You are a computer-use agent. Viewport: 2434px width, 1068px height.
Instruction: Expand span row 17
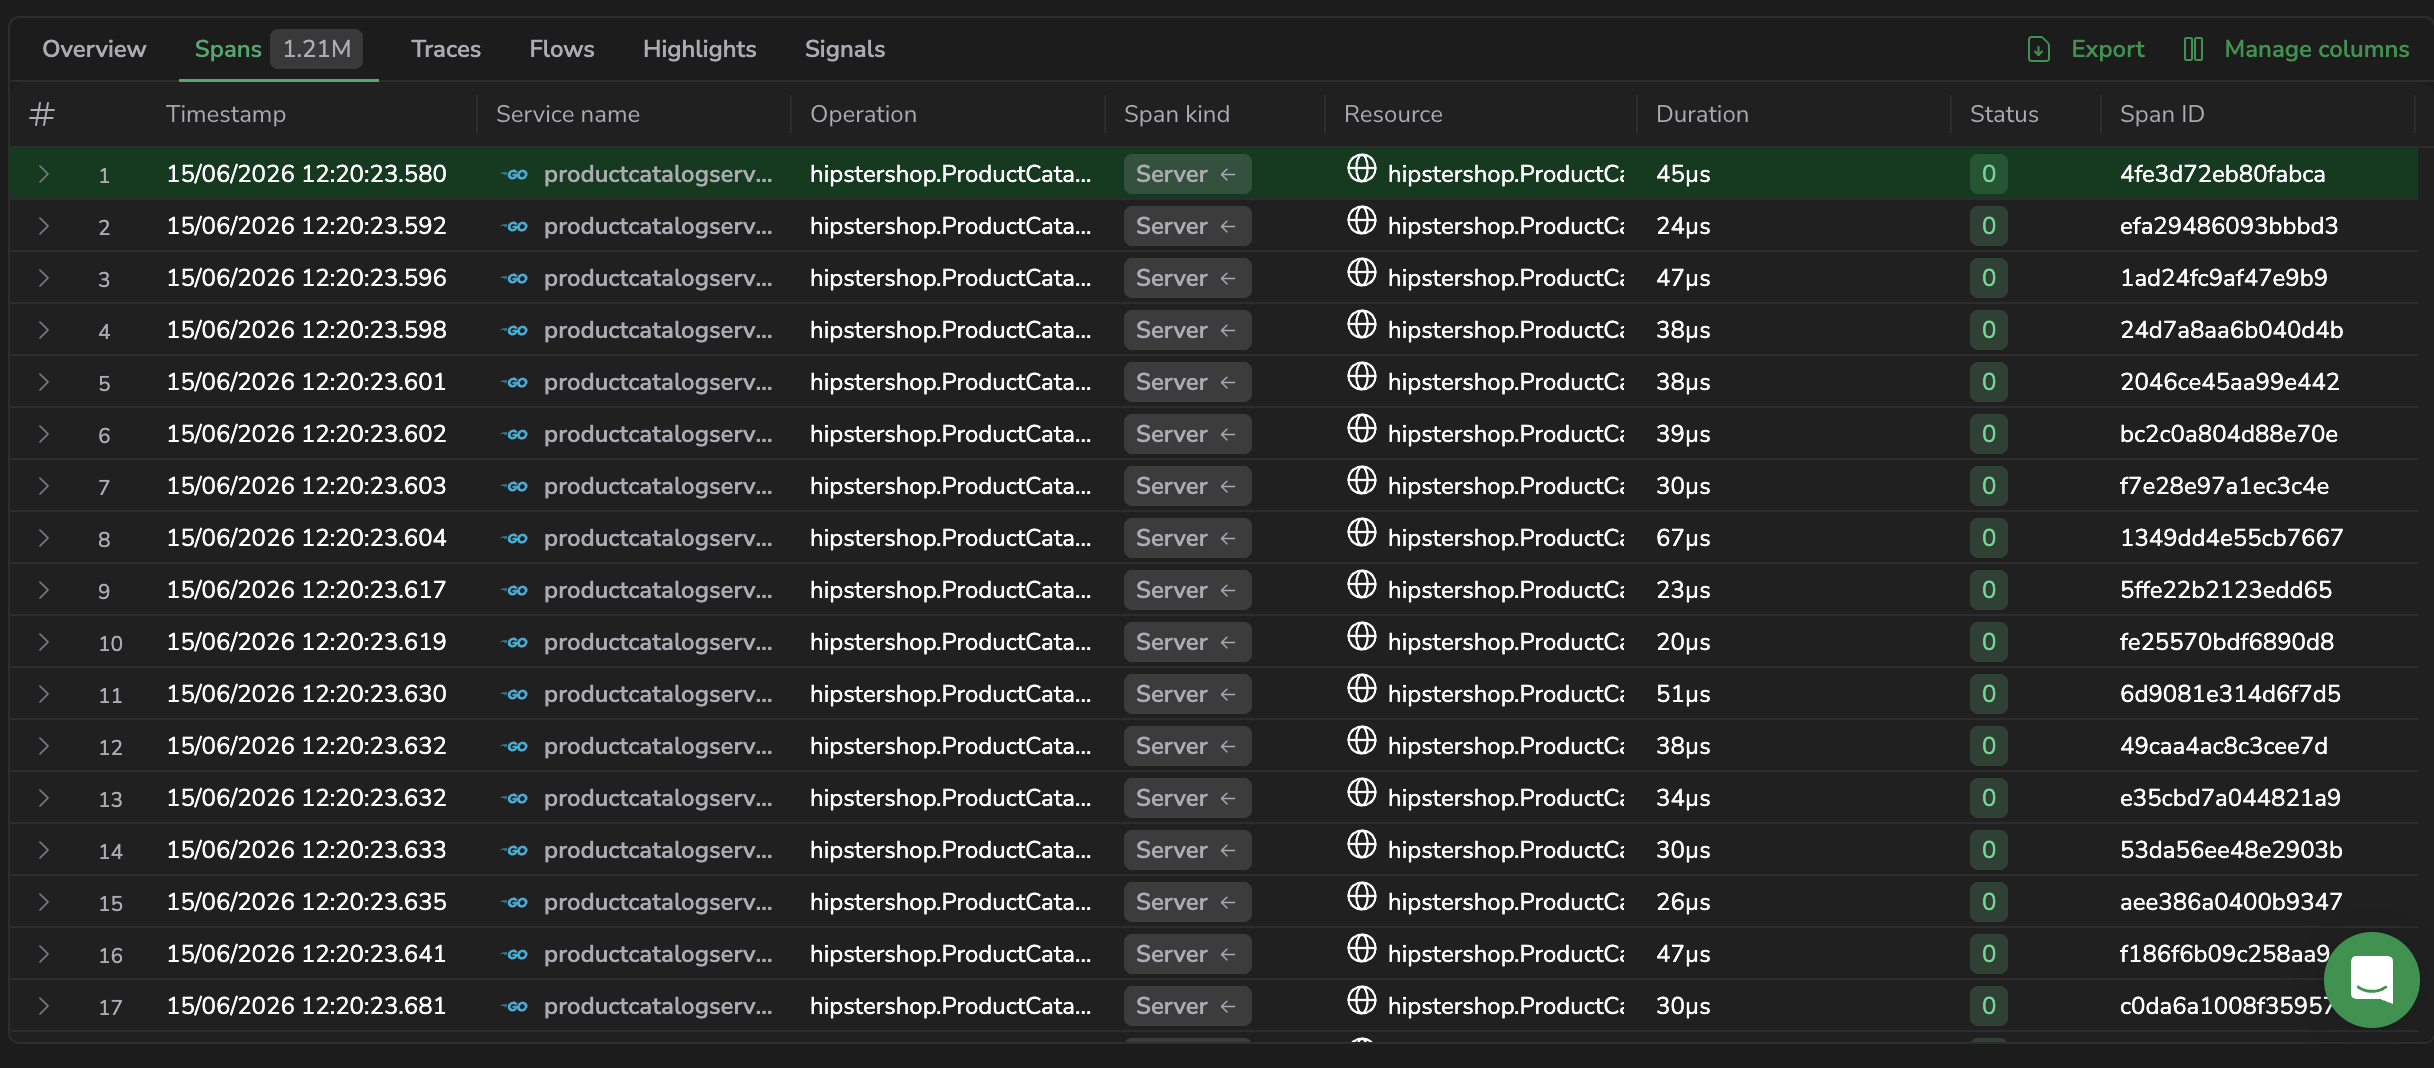click(44, 1006)
